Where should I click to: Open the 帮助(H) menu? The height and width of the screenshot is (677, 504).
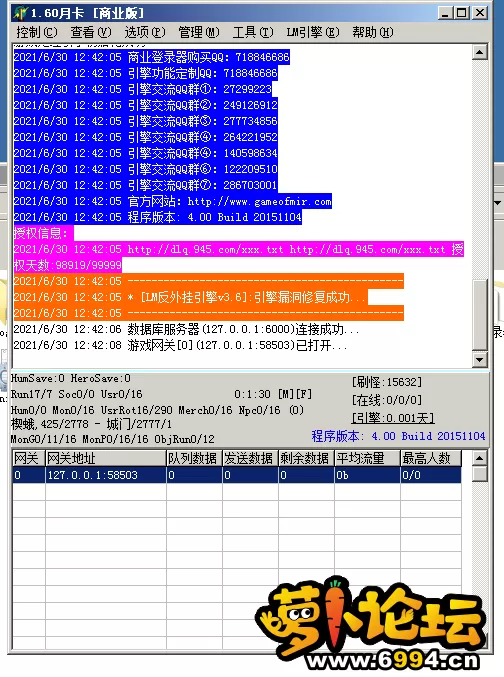pyautogui.click(x=373, y=32)
